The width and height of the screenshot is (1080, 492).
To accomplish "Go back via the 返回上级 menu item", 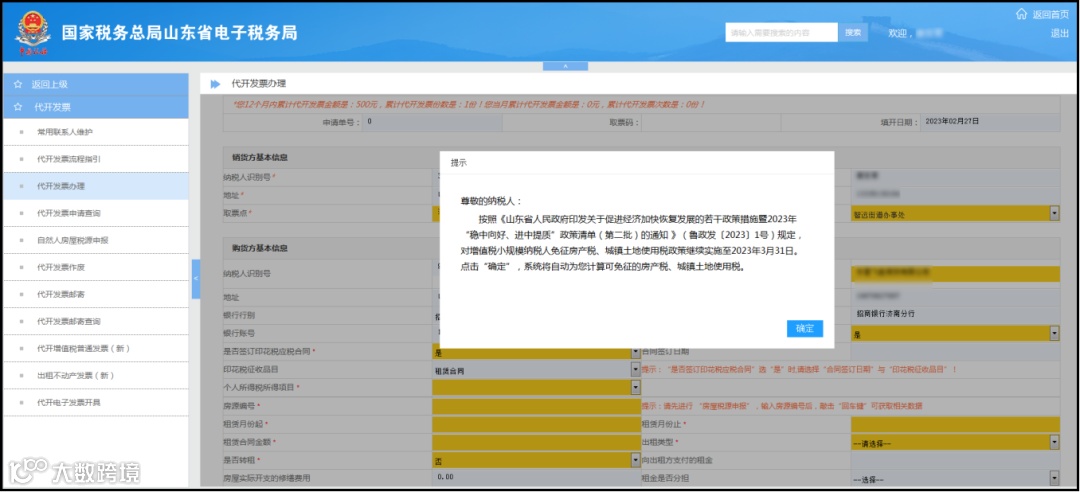I will [x=96, y=85].
